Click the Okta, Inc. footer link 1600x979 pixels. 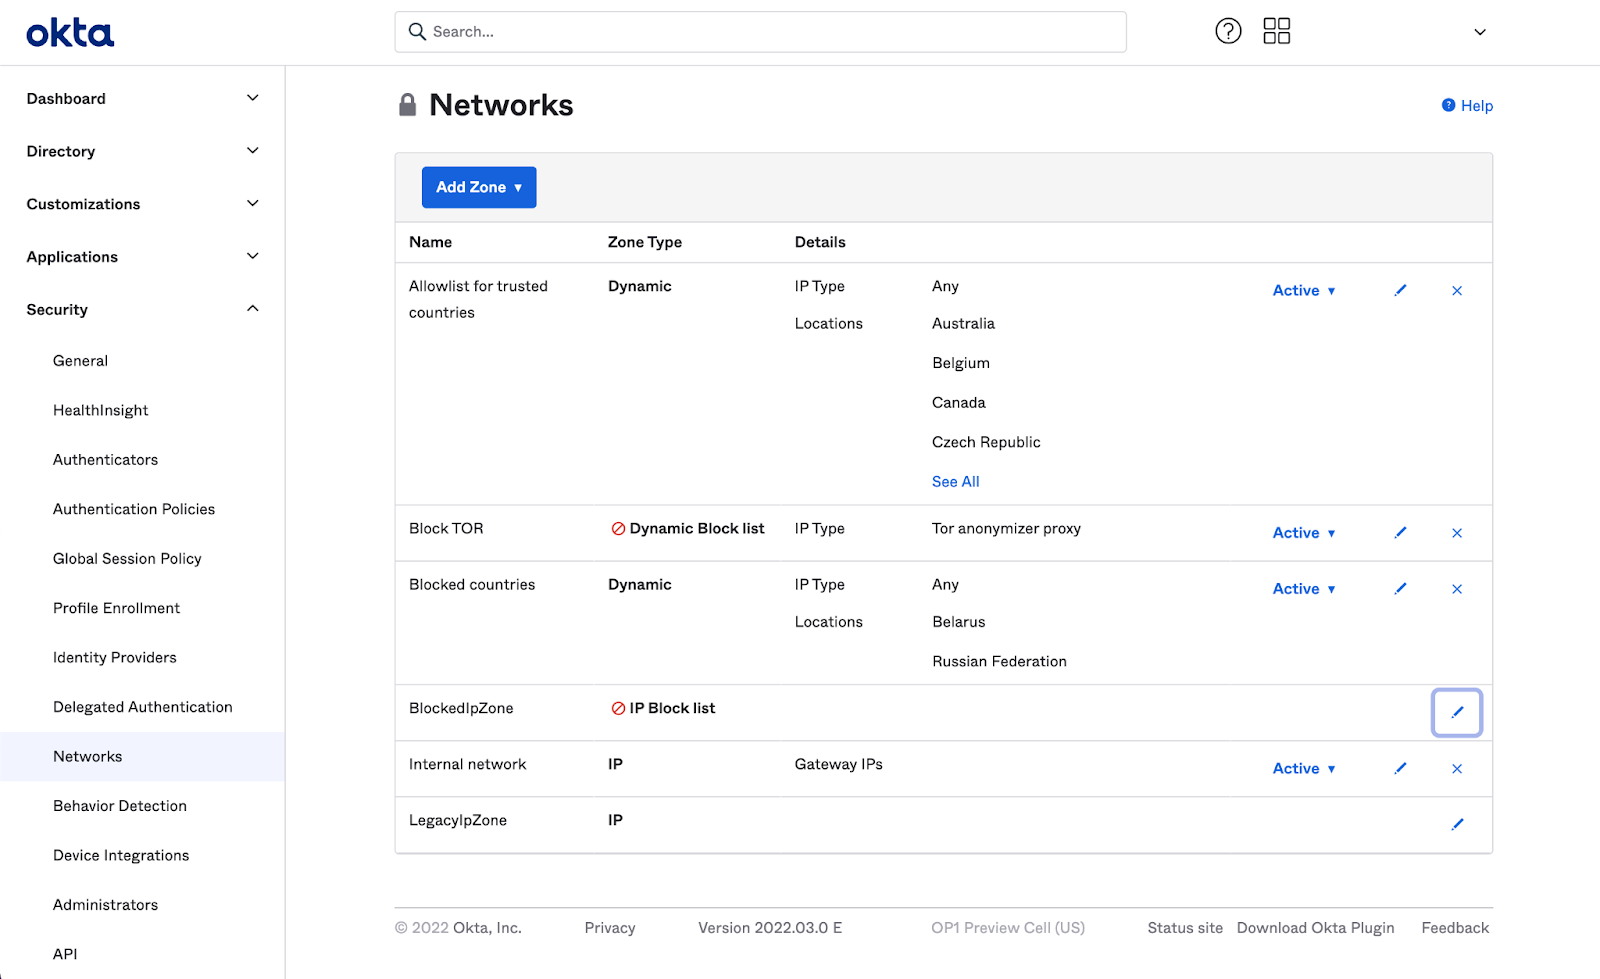pos(487,928)
